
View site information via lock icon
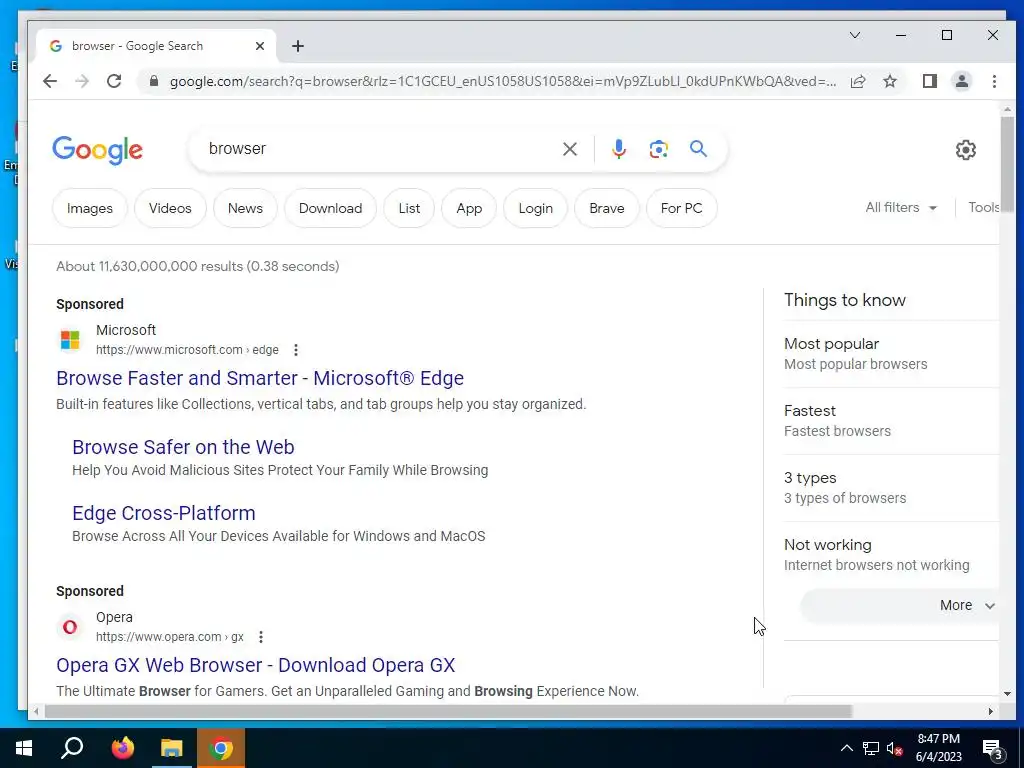point(154,81)
